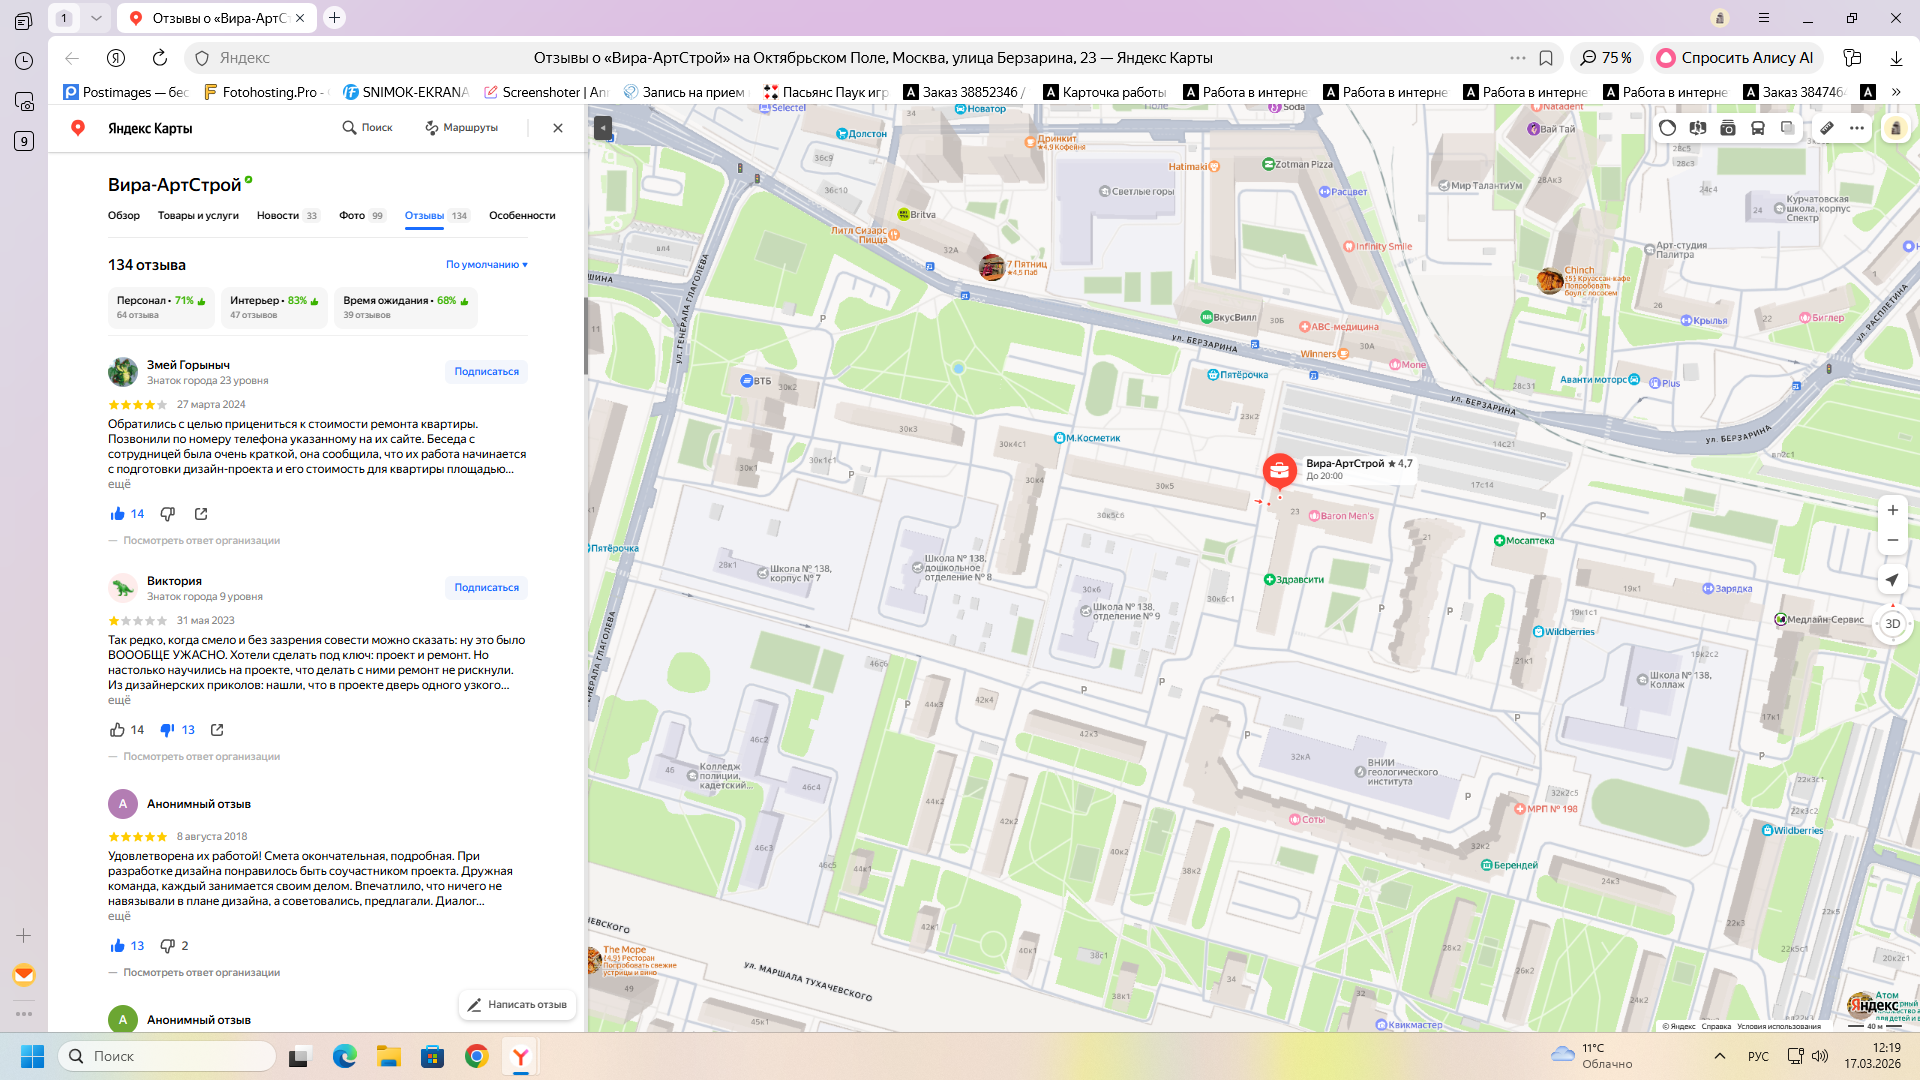Click Windows taskbar search field
The width and height of the screenshot is (1920, 1080).
click(168, 1056)
